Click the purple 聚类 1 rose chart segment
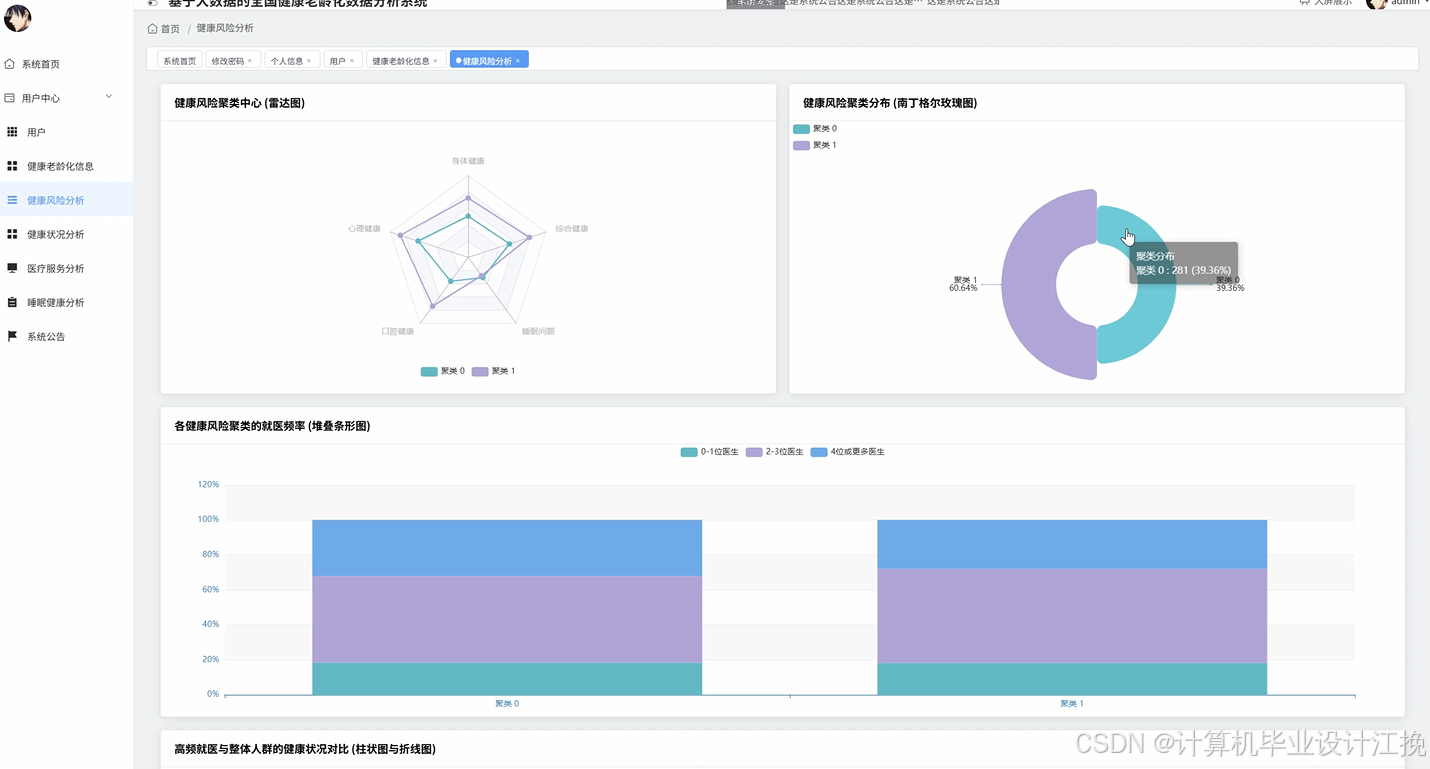 pos(1030,285)
